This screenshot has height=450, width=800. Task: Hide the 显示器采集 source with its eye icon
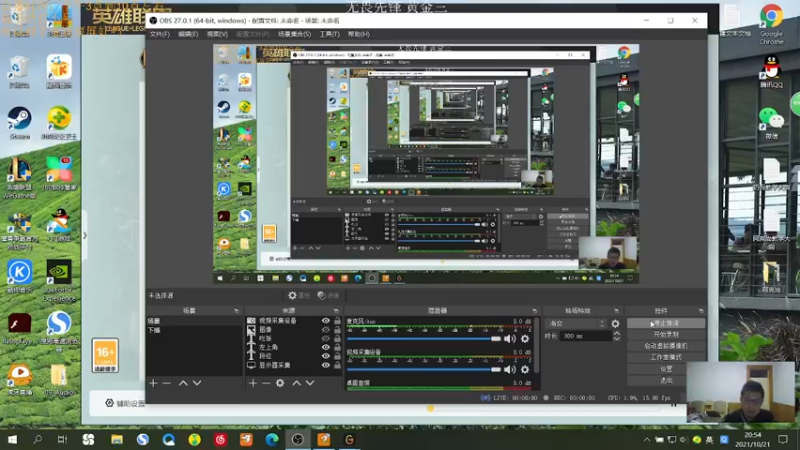(326, 365)
